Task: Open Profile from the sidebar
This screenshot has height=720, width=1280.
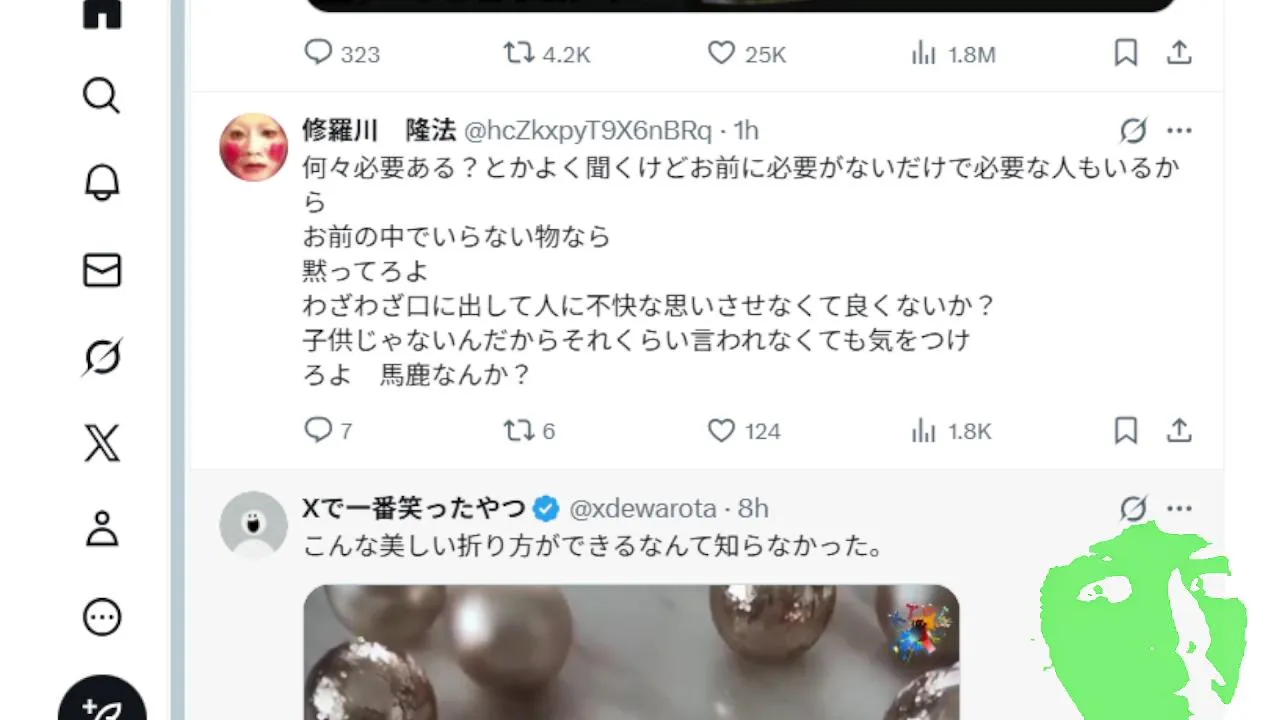Action: click(101, 530)
